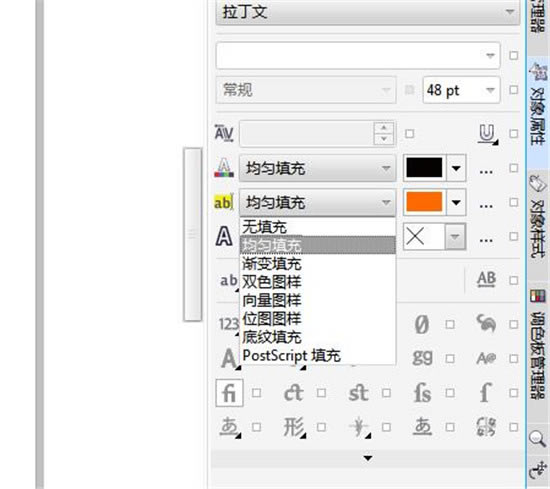550x489 pixels.
Task: Select highlighted 均匀填充 list option
Action: [318, 245]
